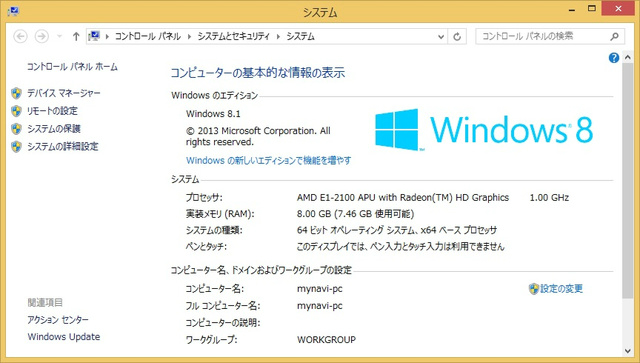The width and height of the screenshot is (640, 363).
Task: Minimize the システム window
Action: (572, 9)
